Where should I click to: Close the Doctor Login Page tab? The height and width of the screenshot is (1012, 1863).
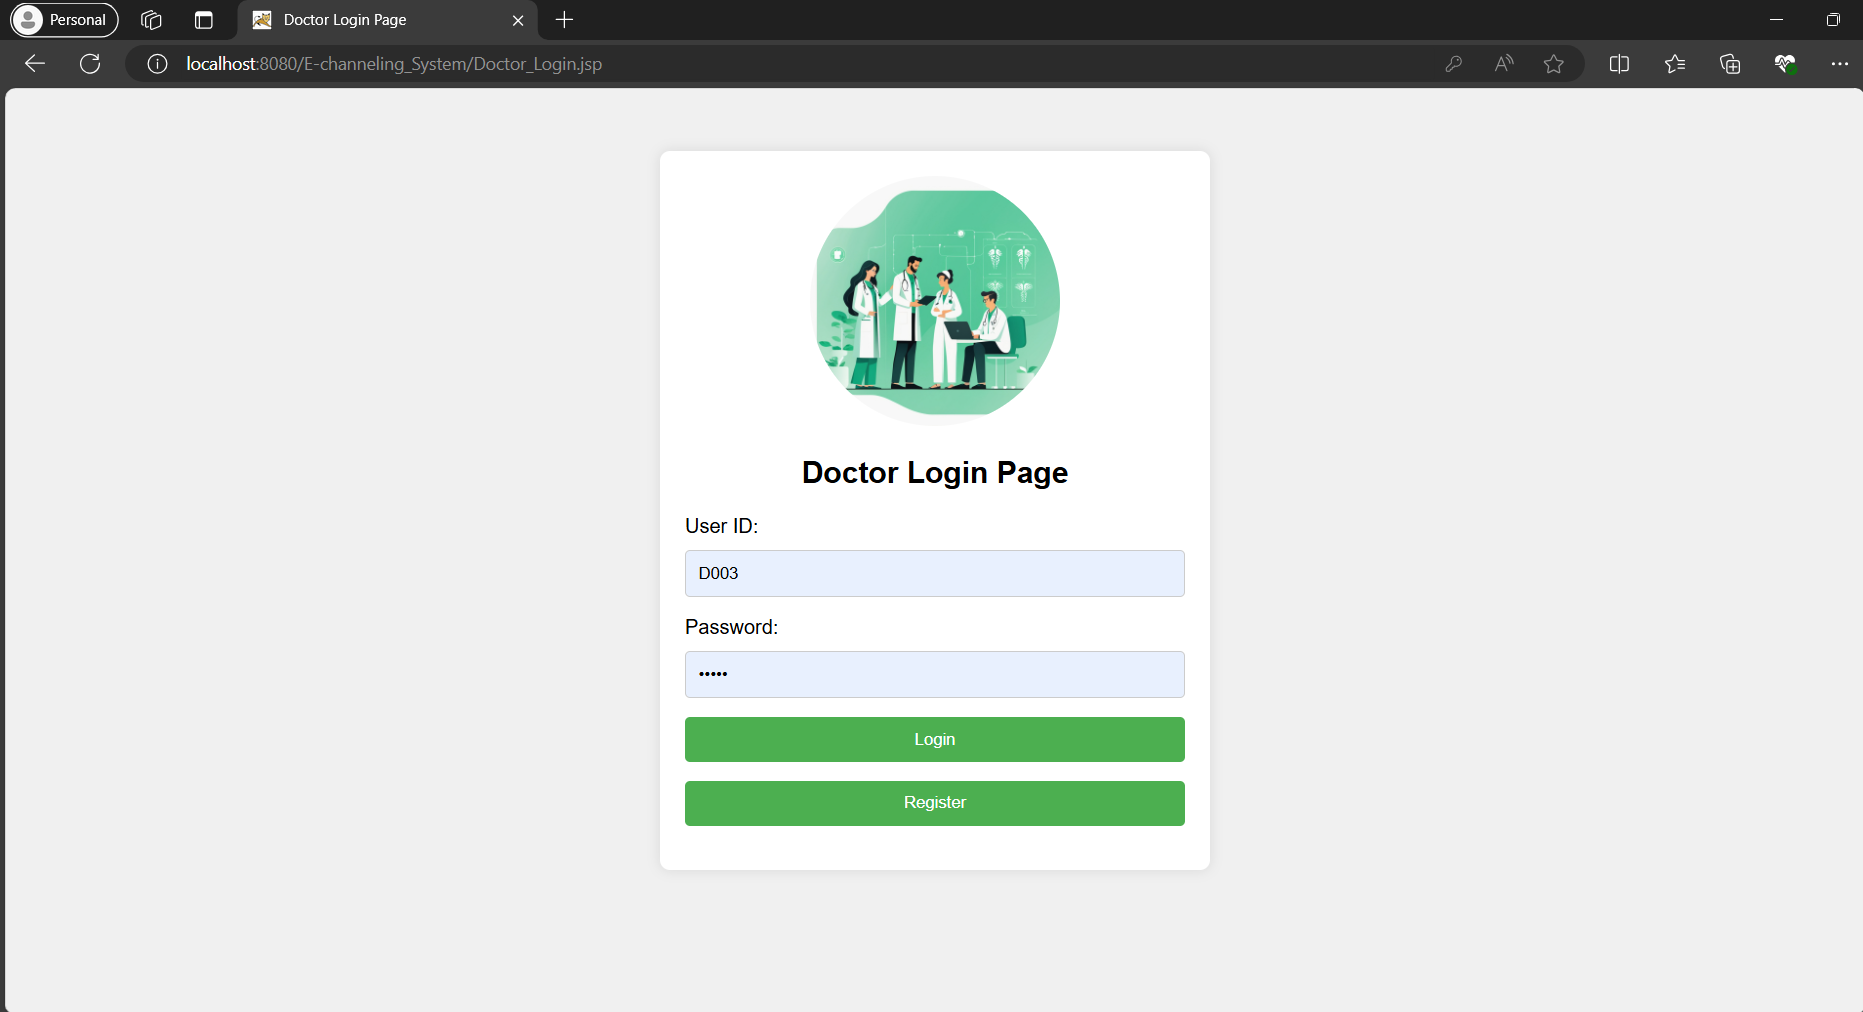coord(518,20)
